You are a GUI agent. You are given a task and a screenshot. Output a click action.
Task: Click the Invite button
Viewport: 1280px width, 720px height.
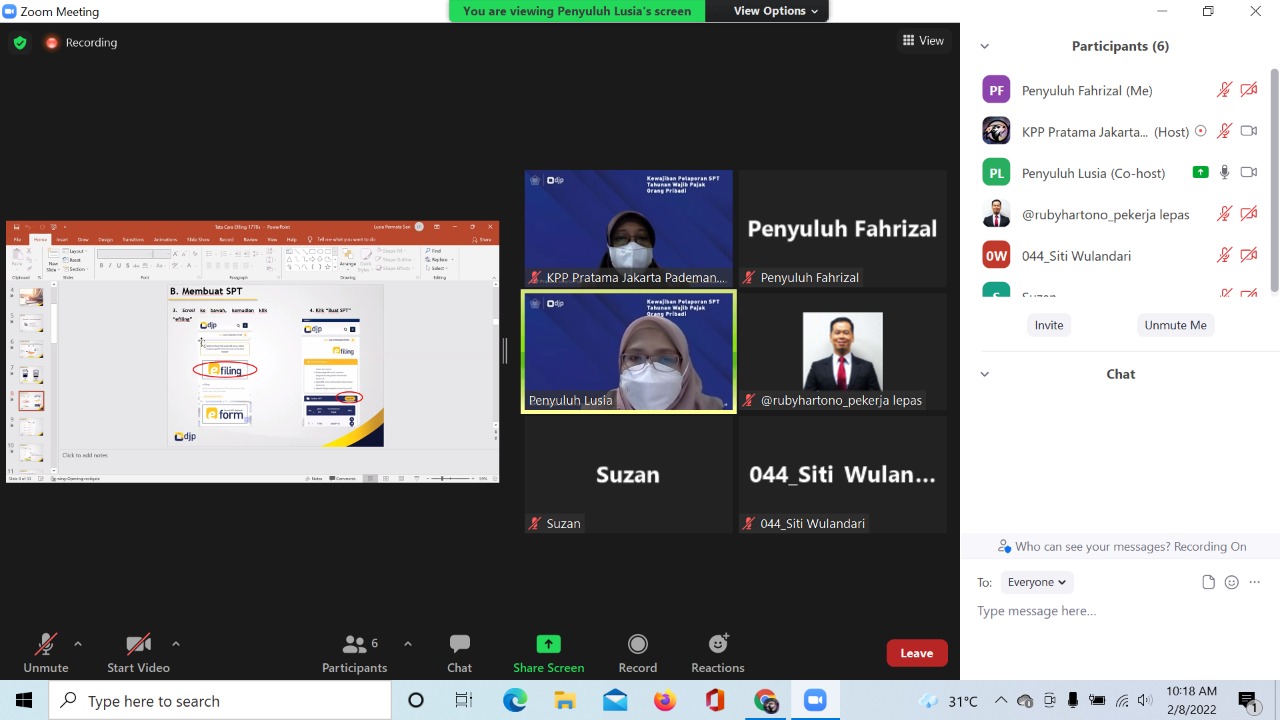click(1049, 325)
